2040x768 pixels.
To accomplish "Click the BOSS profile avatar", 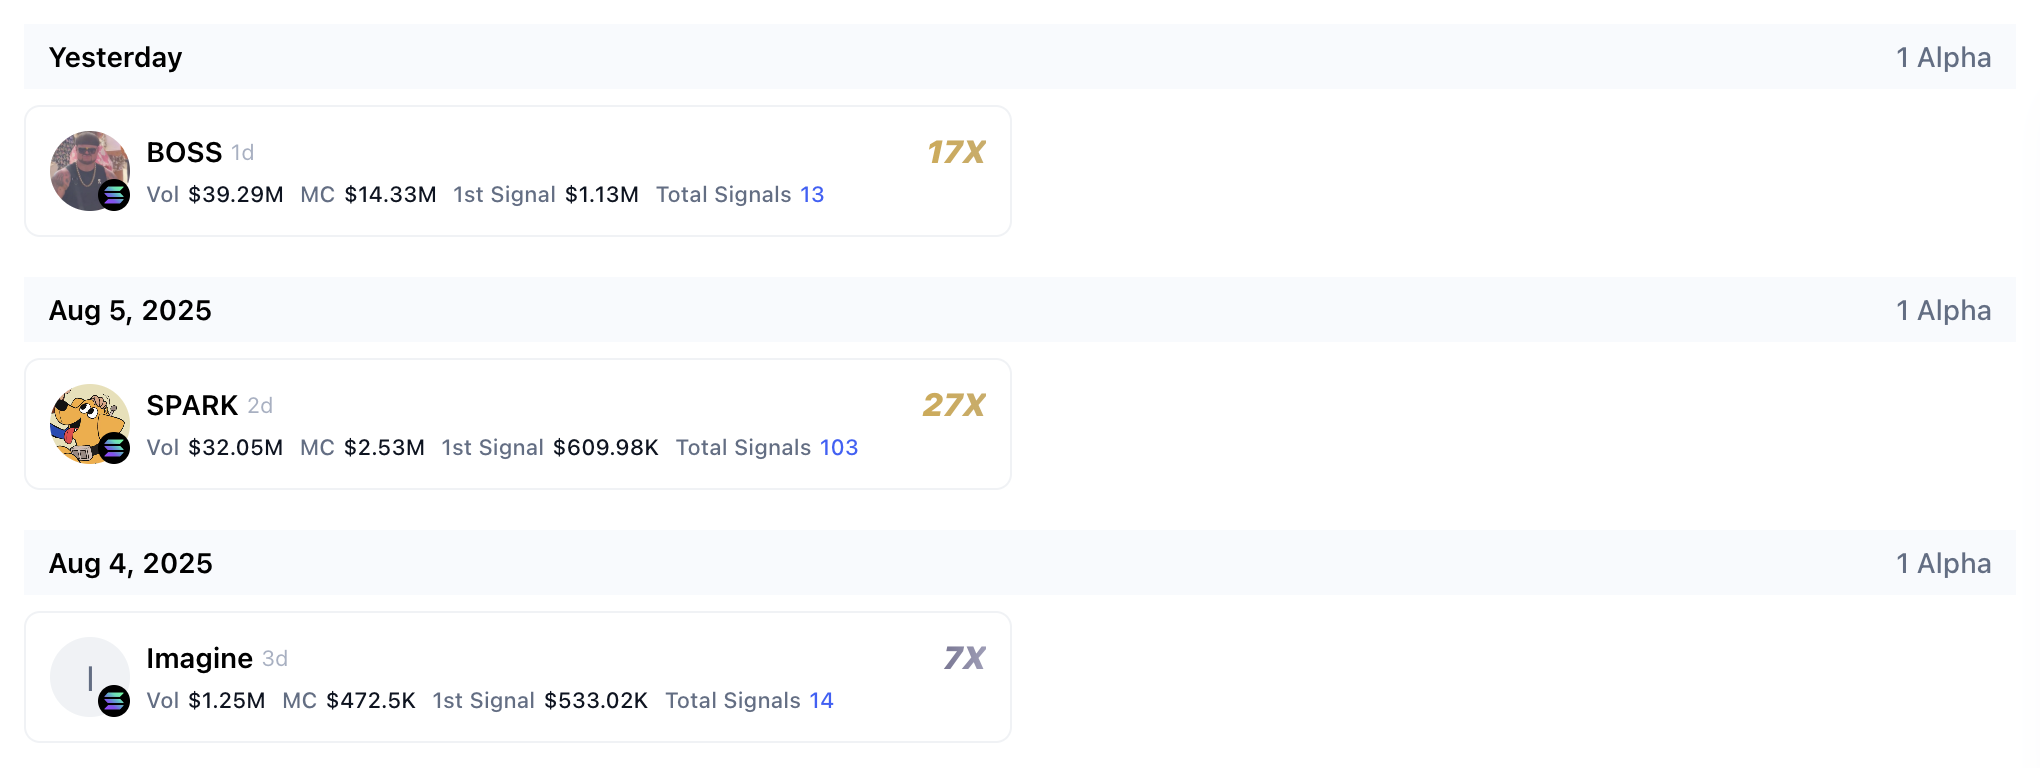I will [x=89, y=170].
